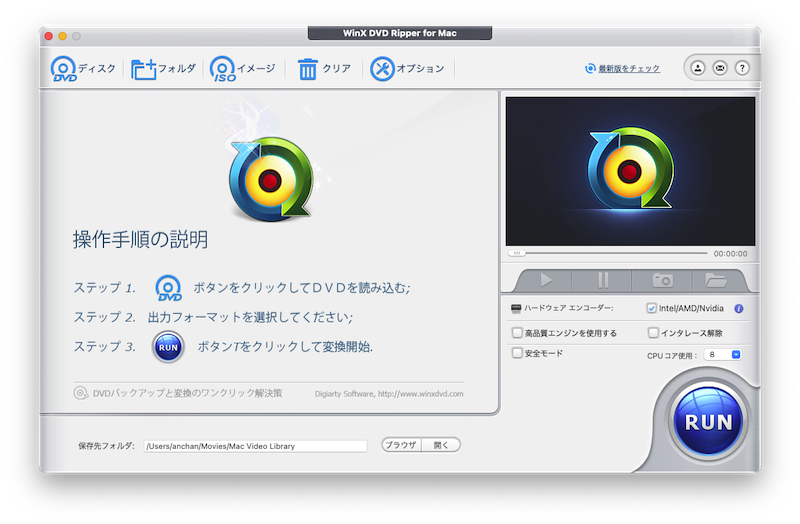Uncheck the Intel/AMD/Nvidia hardware encoder checkbox

(652, 308)
